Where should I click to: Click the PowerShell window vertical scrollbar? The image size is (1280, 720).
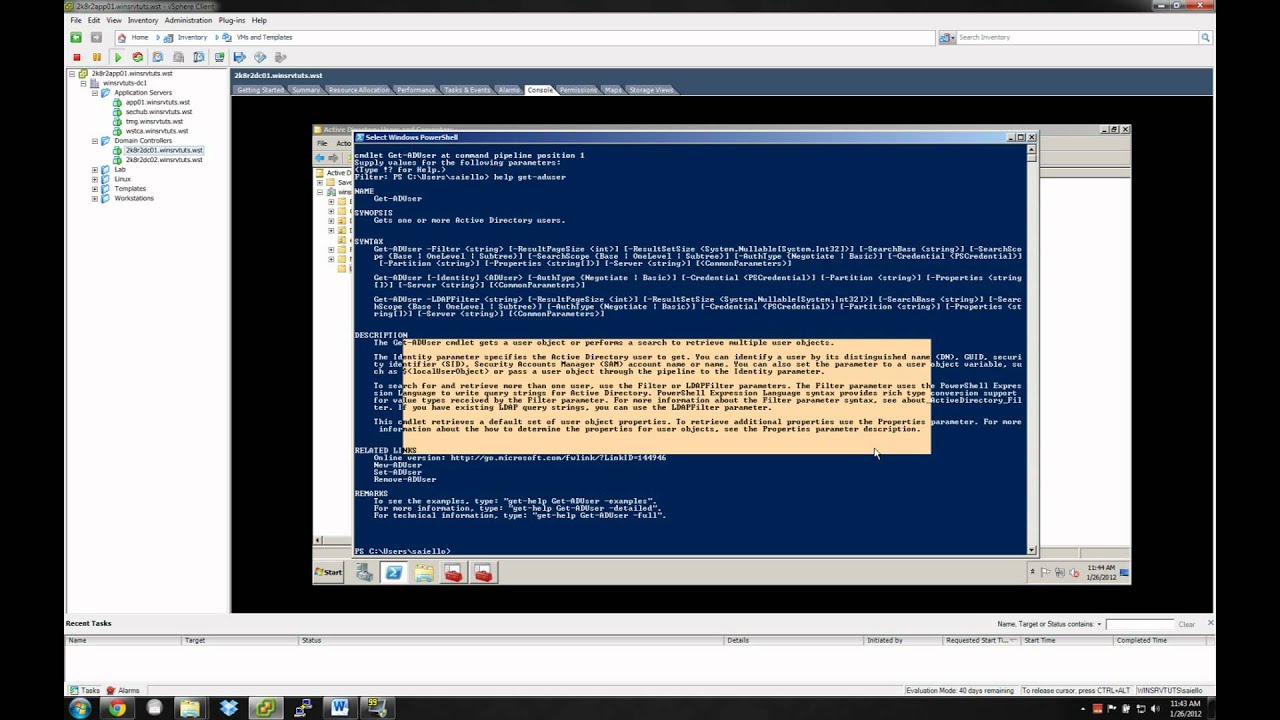(1032, 348)
